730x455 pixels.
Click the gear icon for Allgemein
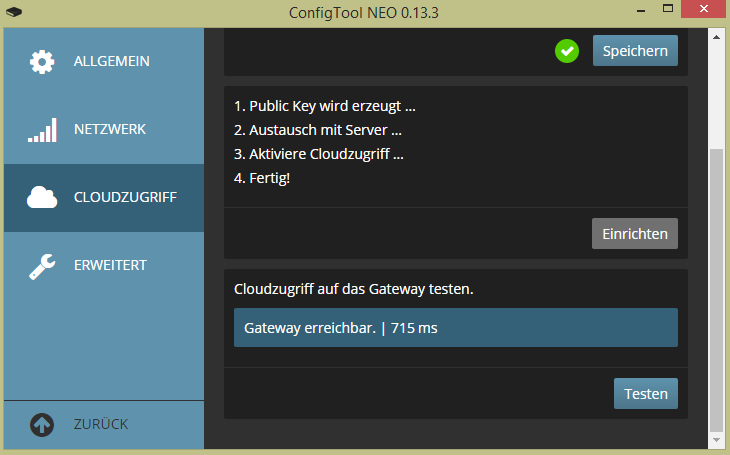click(42, 61)
